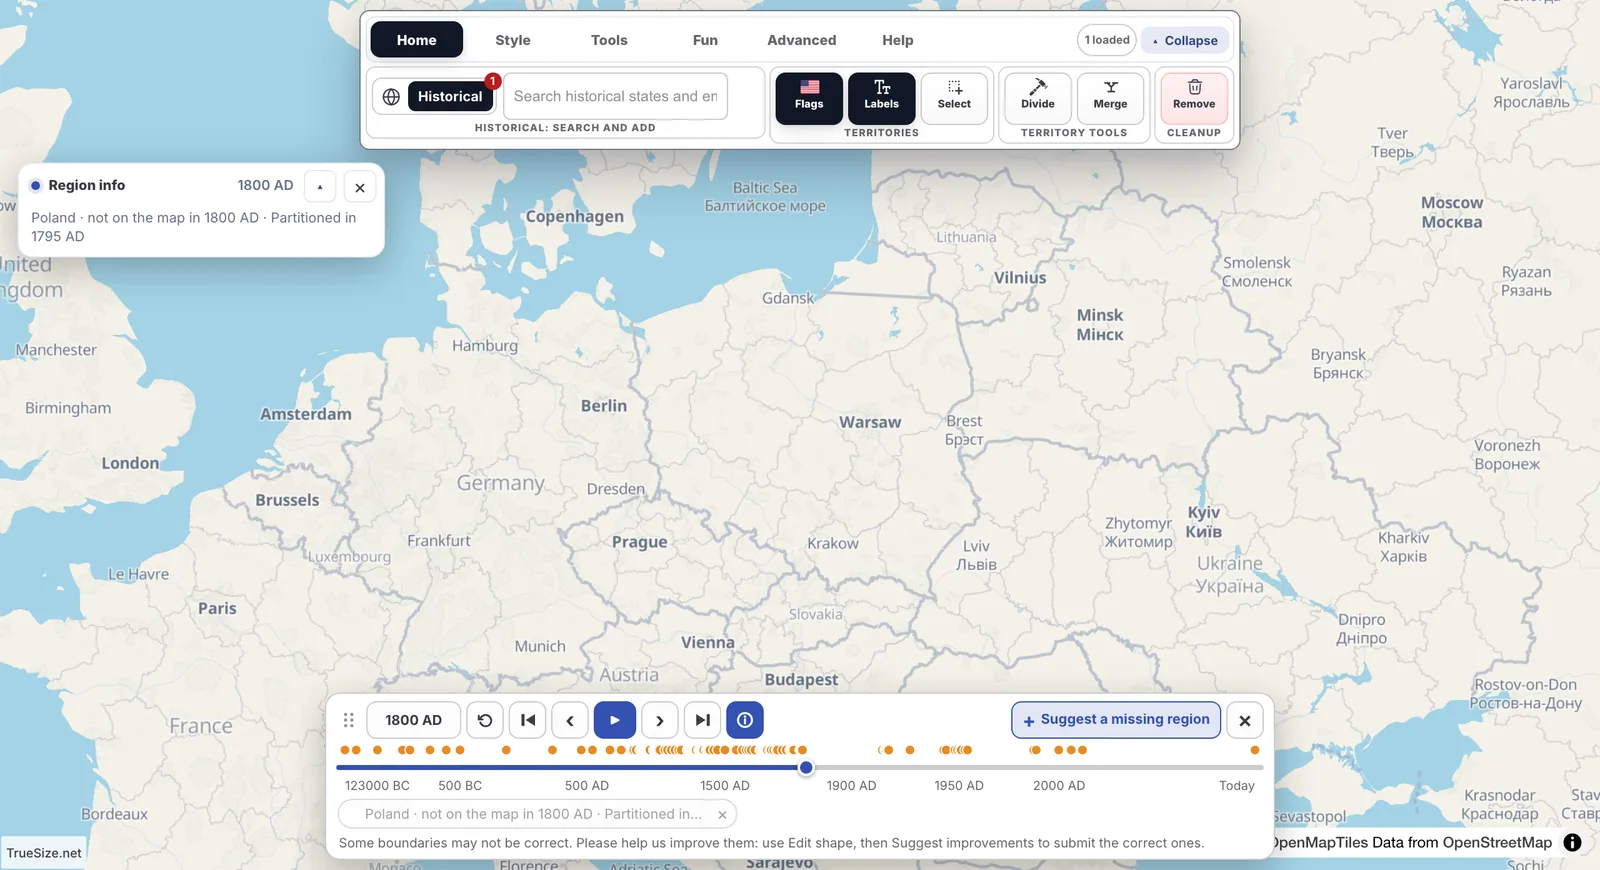Viewport: 1600px width, 870px height.
Task: Activate the Select territories tool
Action: point(954,98)
